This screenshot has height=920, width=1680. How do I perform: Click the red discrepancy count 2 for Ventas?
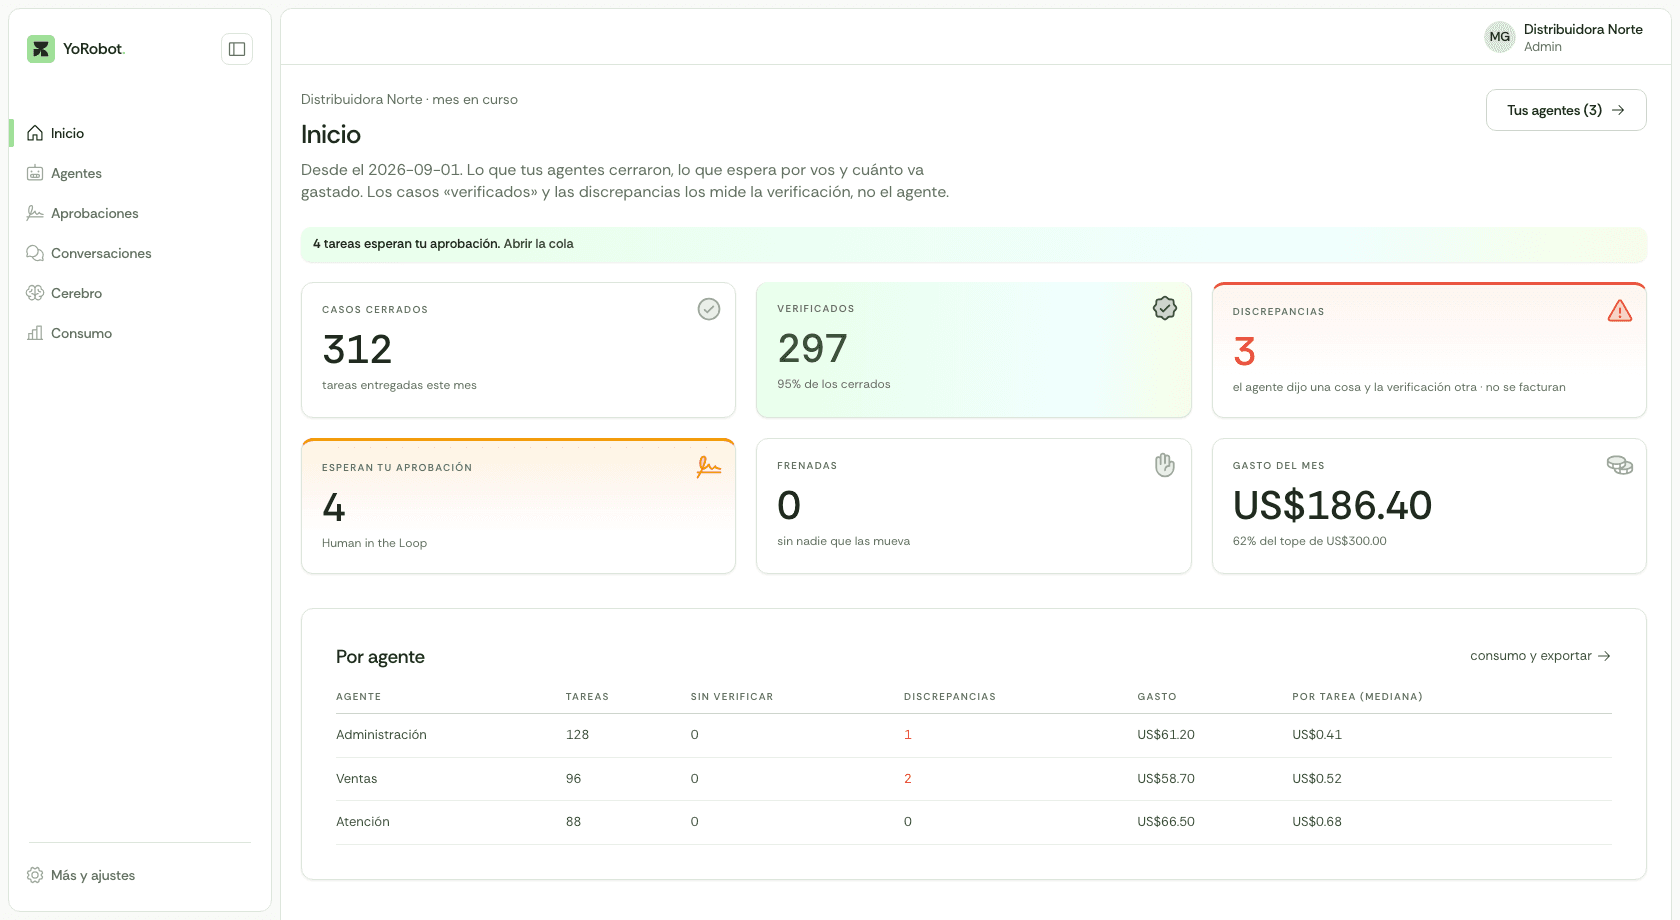pyautogui.click(x=908, y=779)
